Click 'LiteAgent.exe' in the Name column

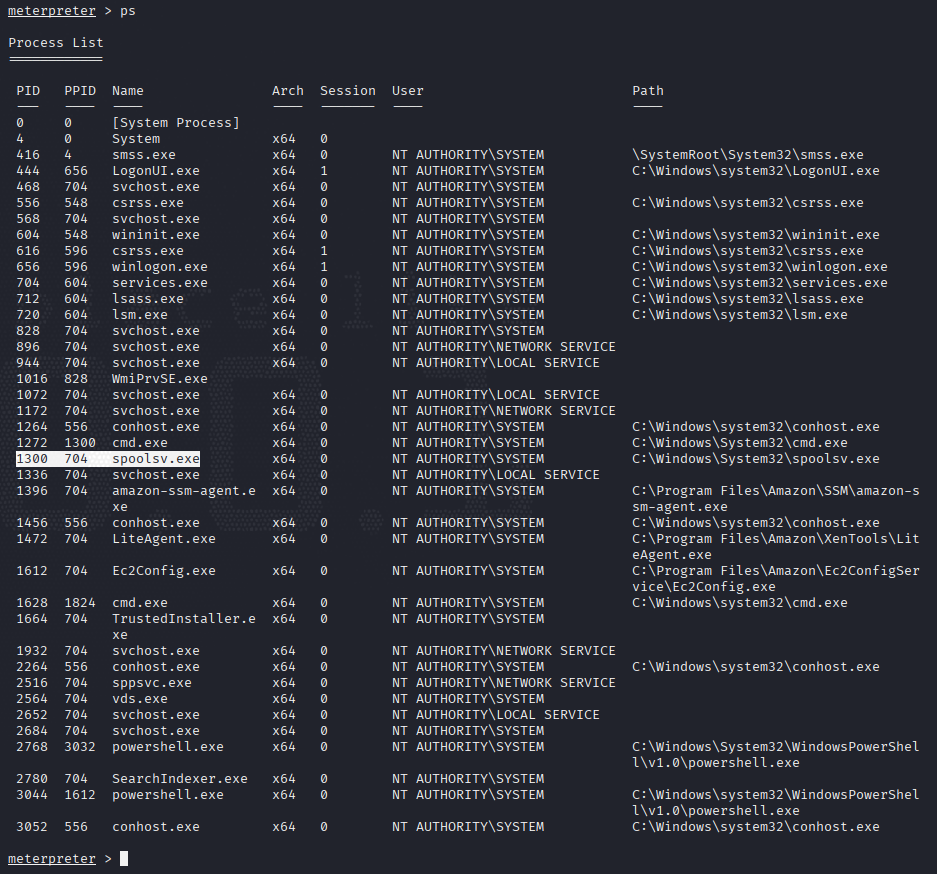pos(164,539)
